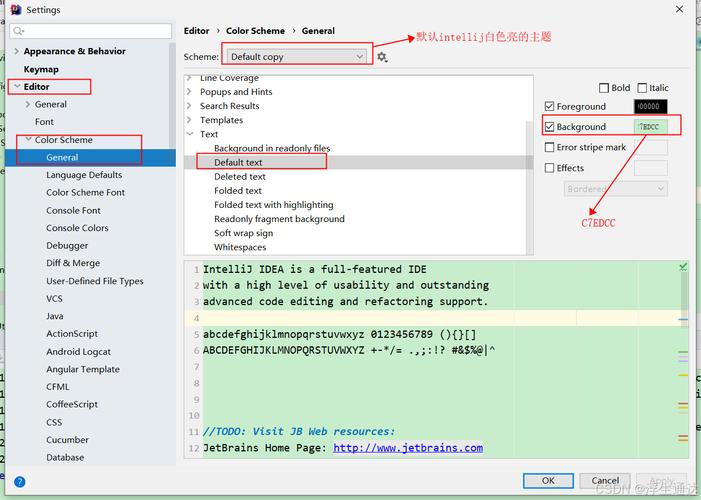Enable the Bold checkbox
This screenshot has height=500, width=701.
tap(604, 88)
